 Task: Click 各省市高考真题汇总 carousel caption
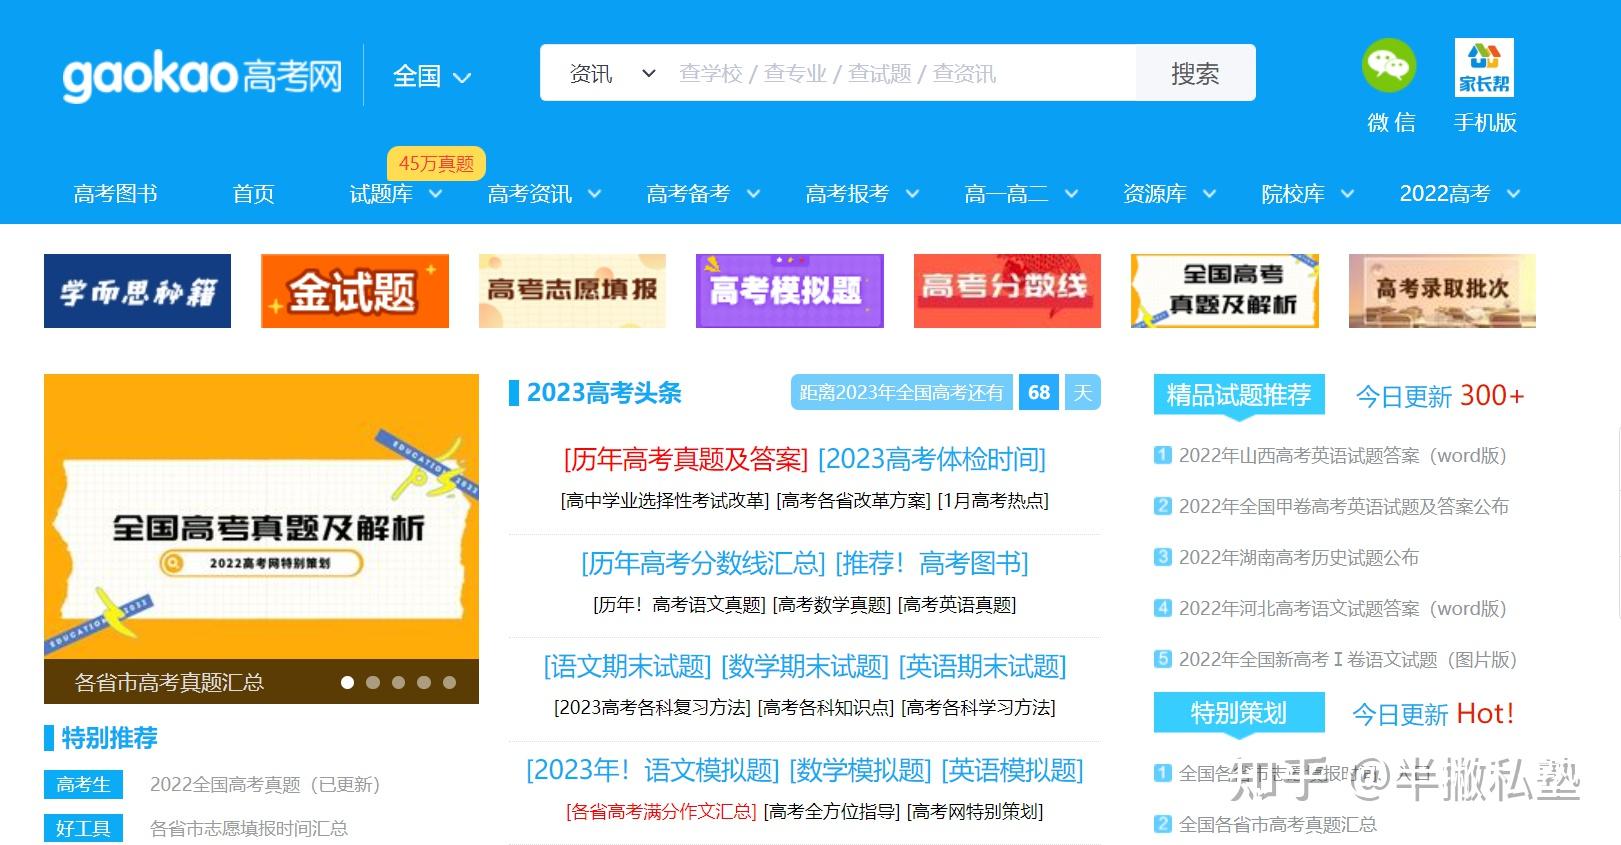pyautogui.click(x=169, y=682)
